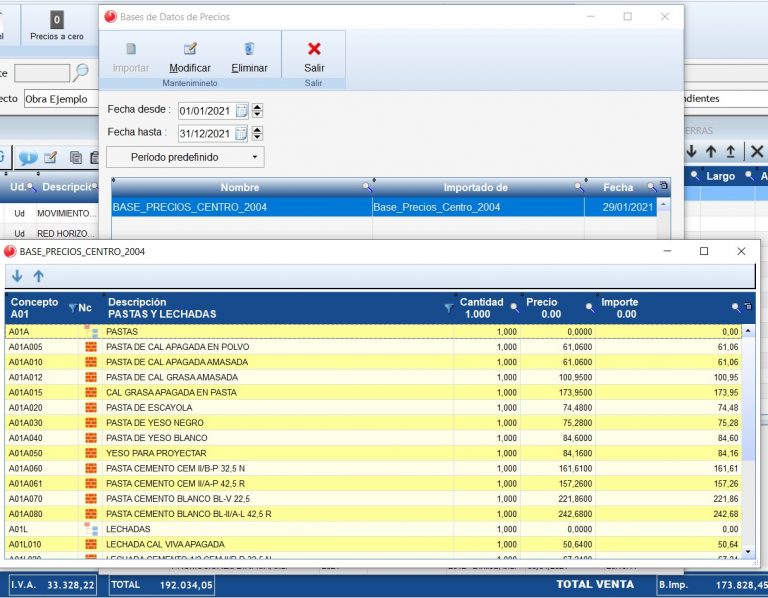Select row PASTA DE YESO NEGRO
The height and width of the screenshot is (598, 768).
pos(373,423)
